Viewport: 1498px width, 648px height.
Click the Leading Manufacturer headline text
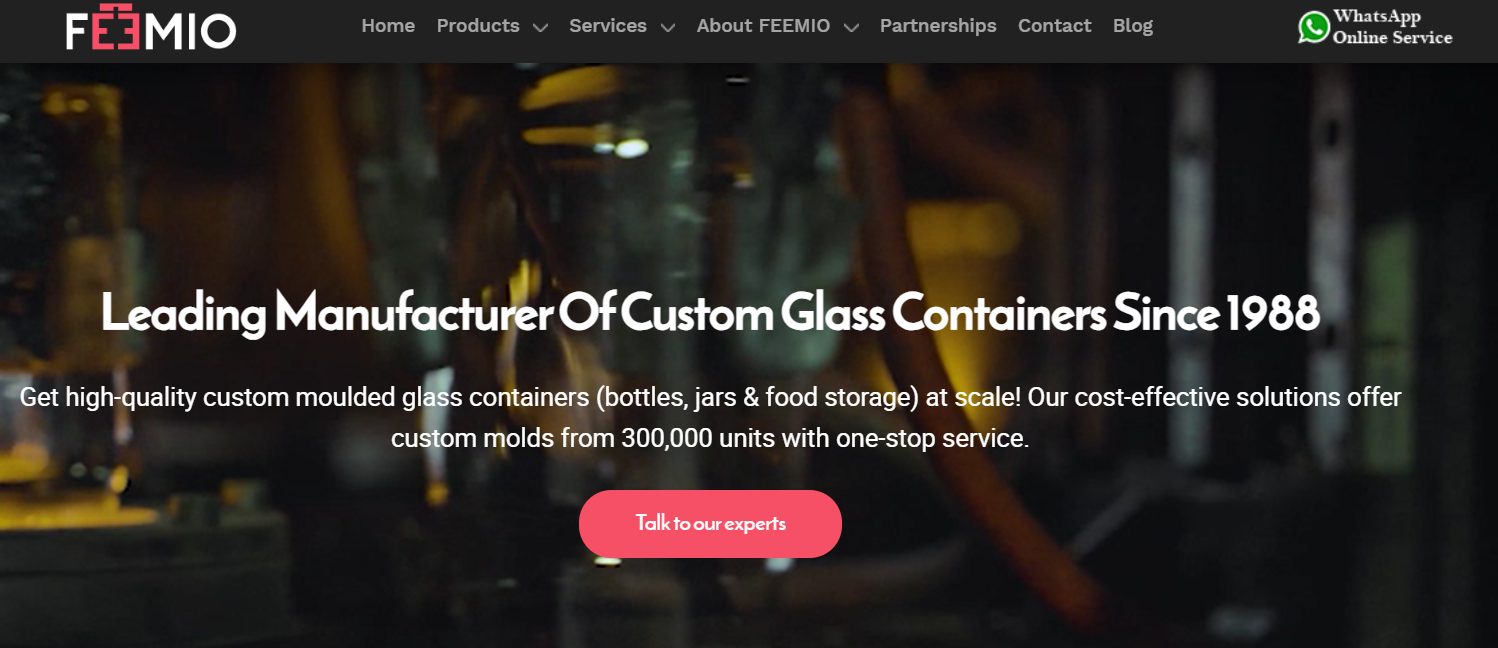point(710,313)
